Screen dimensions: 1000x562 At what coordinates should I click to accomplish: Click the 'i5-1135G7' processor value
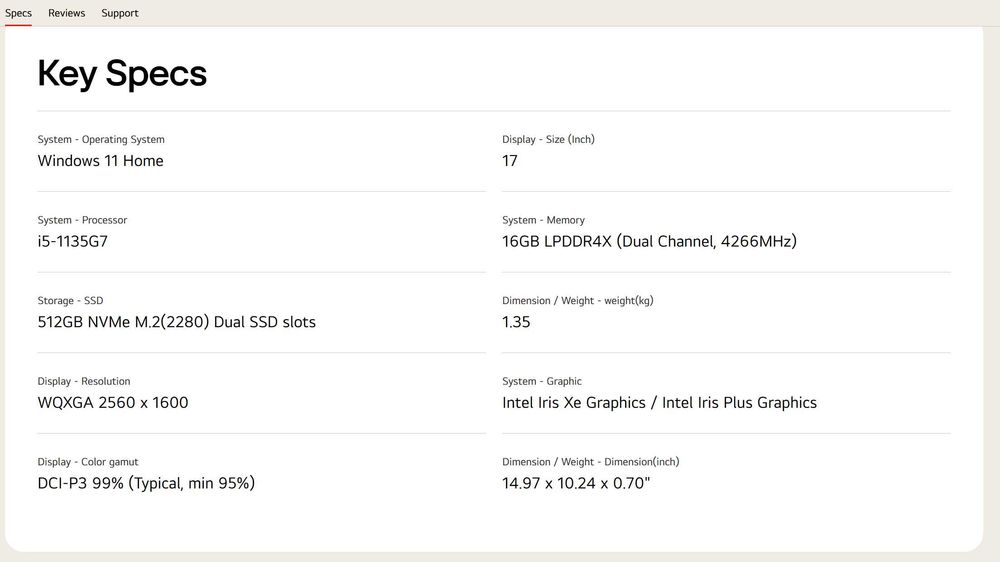pos(73,241)
